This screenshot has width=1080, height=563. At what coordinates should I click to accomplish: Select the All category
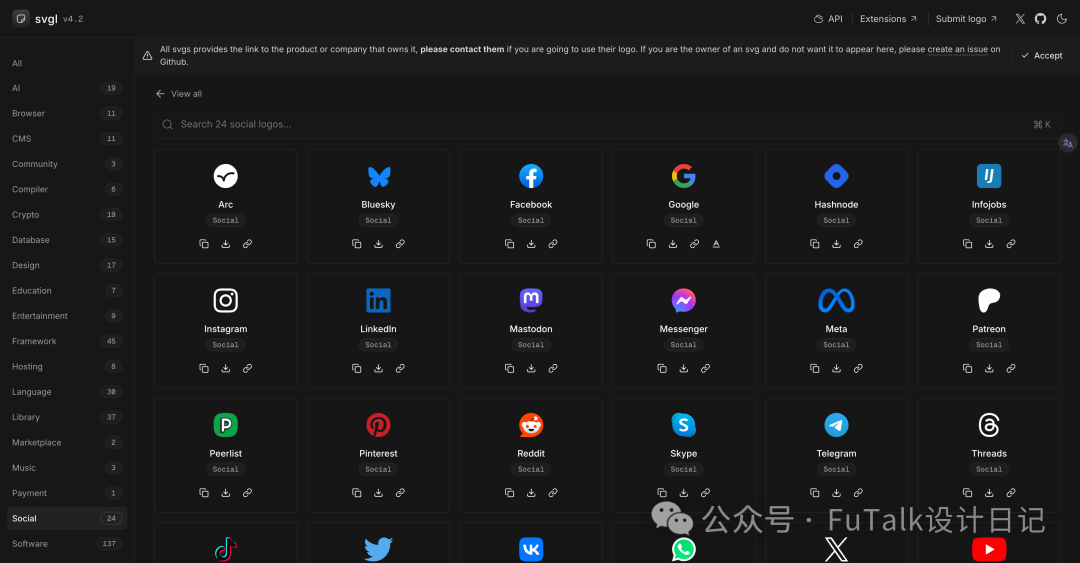pyautogui.click(x=67, y=63)
